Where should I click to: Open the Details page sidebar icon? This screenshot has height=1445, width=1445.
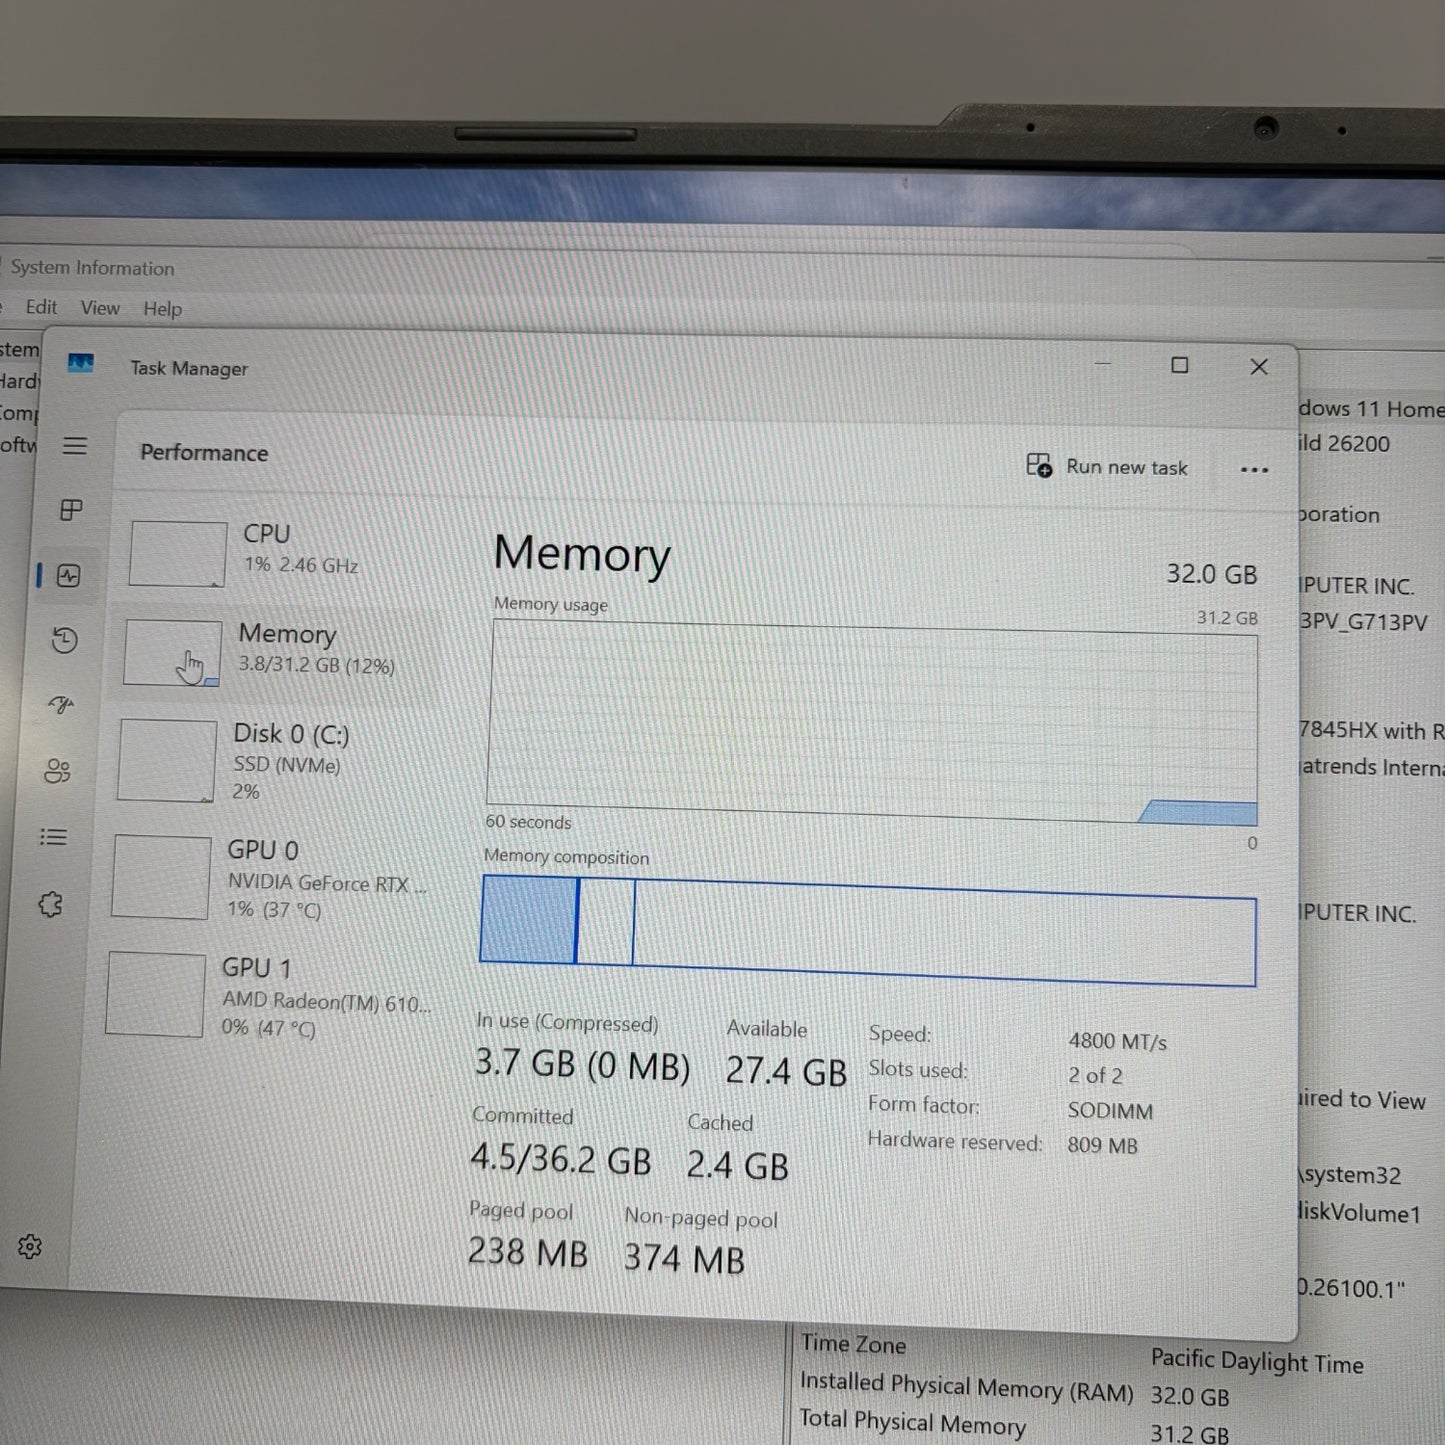coord(54,837)
